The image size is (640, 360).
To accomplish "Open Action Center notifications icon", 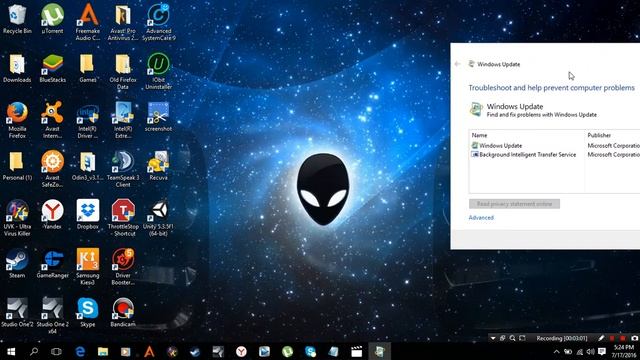I will coord(602,351).
